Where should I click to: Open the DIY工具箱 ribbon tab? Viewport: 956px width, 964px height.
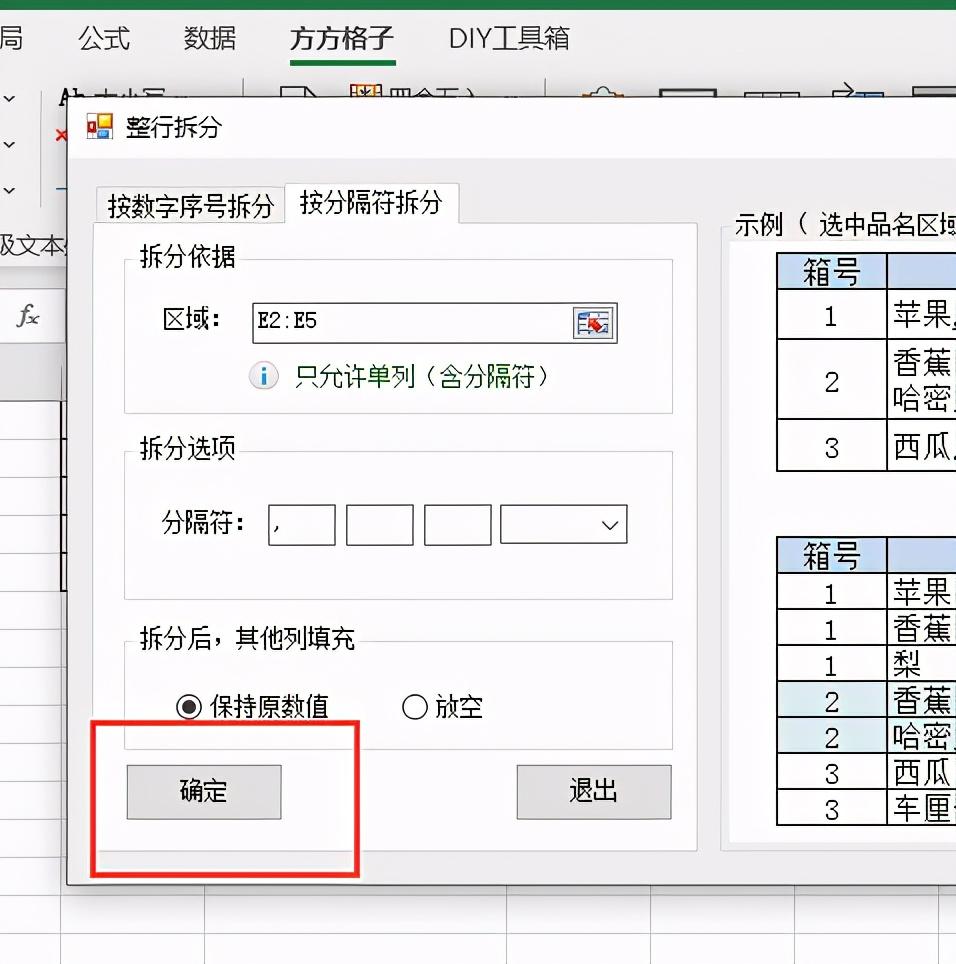[x=509, y=39]
